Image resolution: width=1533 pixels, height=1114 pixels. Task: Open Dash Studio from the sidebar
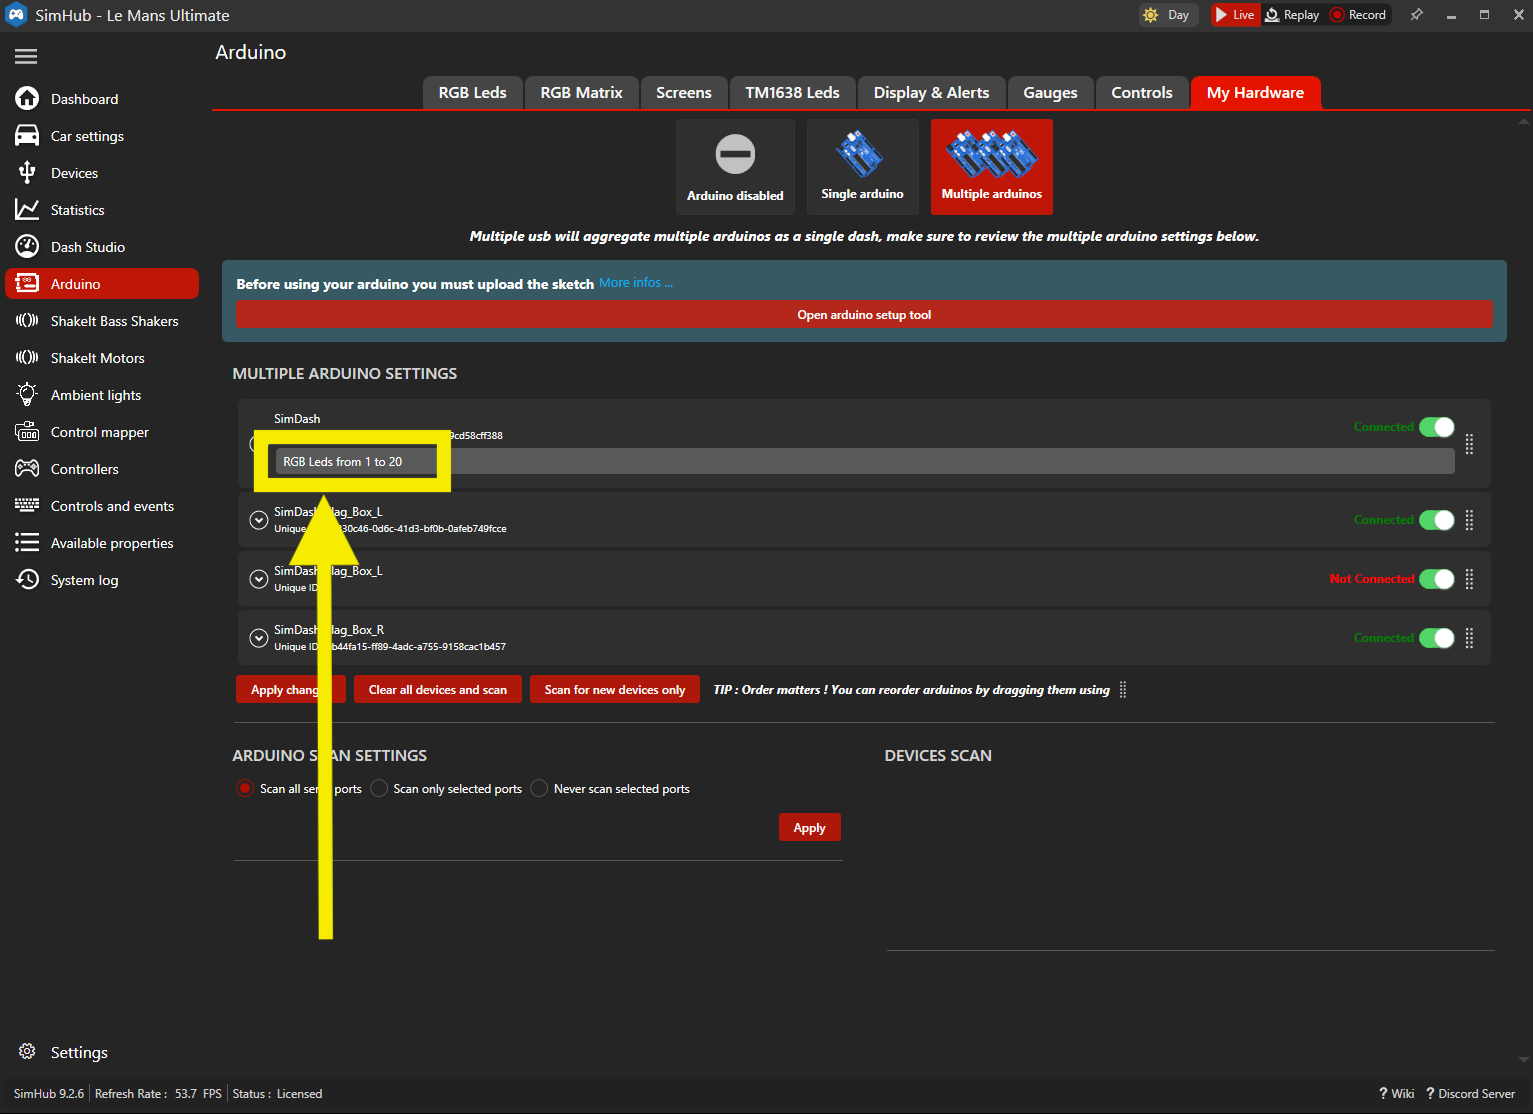87,247
